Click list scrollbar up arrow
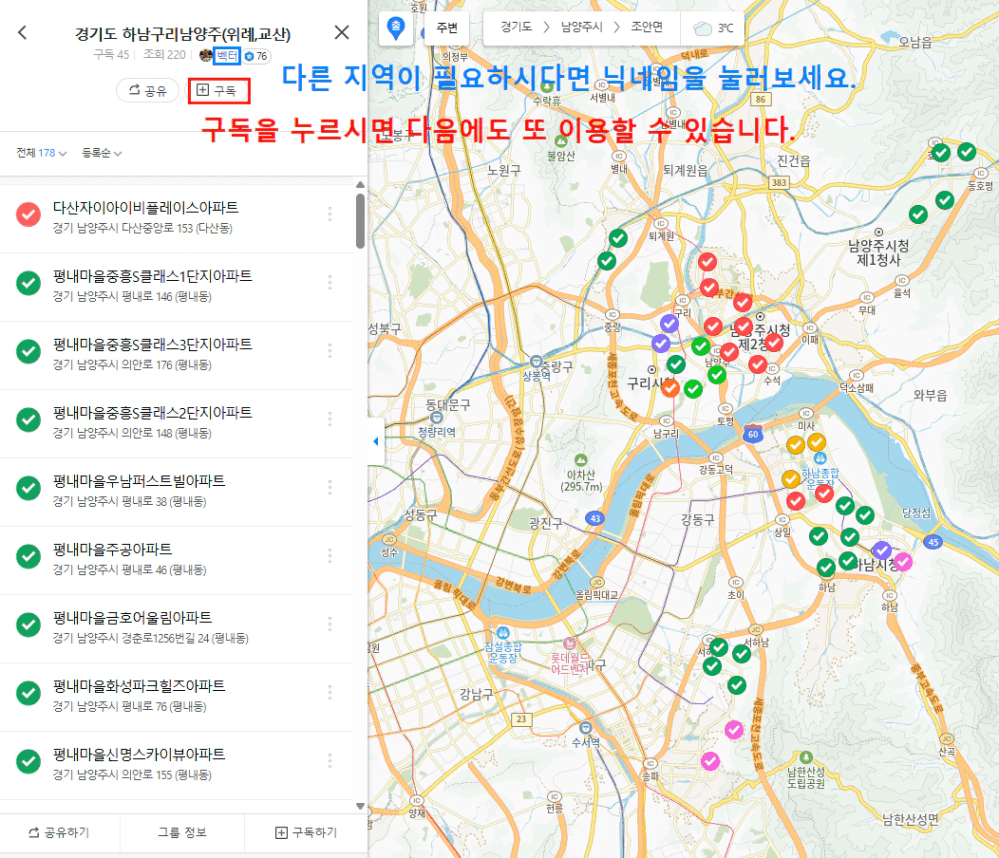Image resolution: width=999 pixels, height=858 pixels. [360, 185]
